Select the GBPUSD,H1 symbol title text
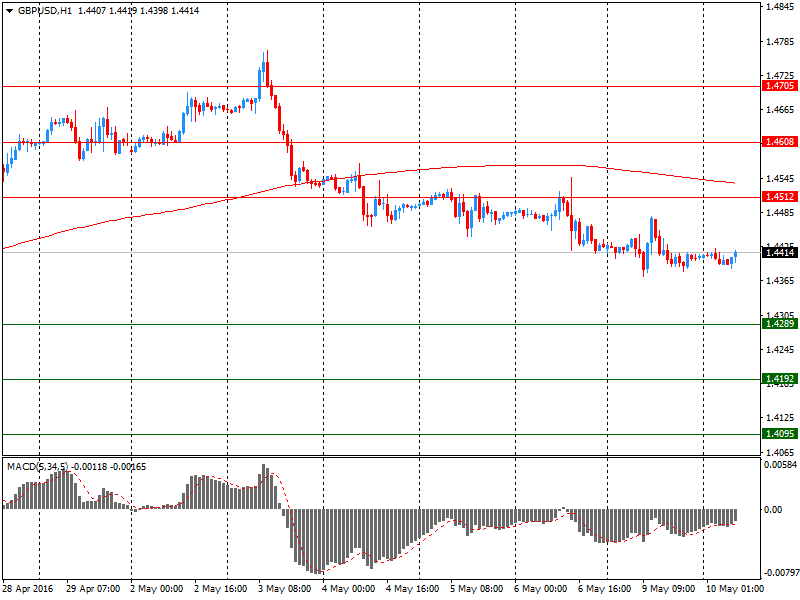Screen dimensions: 800x600 click(x=45, y=11)
